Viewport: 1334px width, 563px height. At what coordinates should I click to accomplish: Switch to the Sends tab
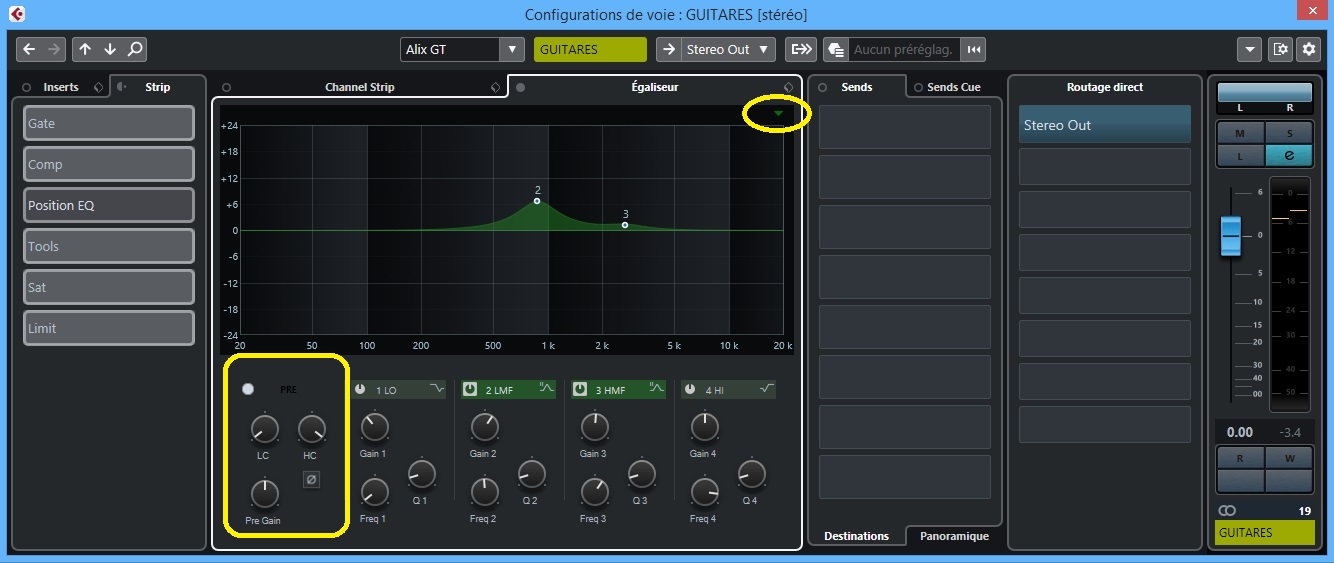(x=857, y=87)
